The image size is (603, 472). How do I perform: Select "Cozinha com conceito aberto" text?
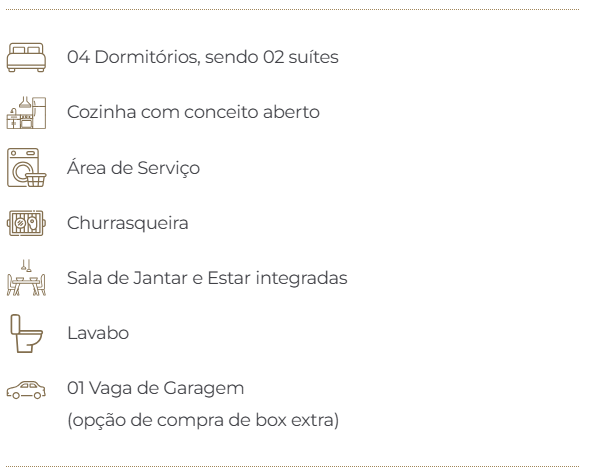pos(193,113)
